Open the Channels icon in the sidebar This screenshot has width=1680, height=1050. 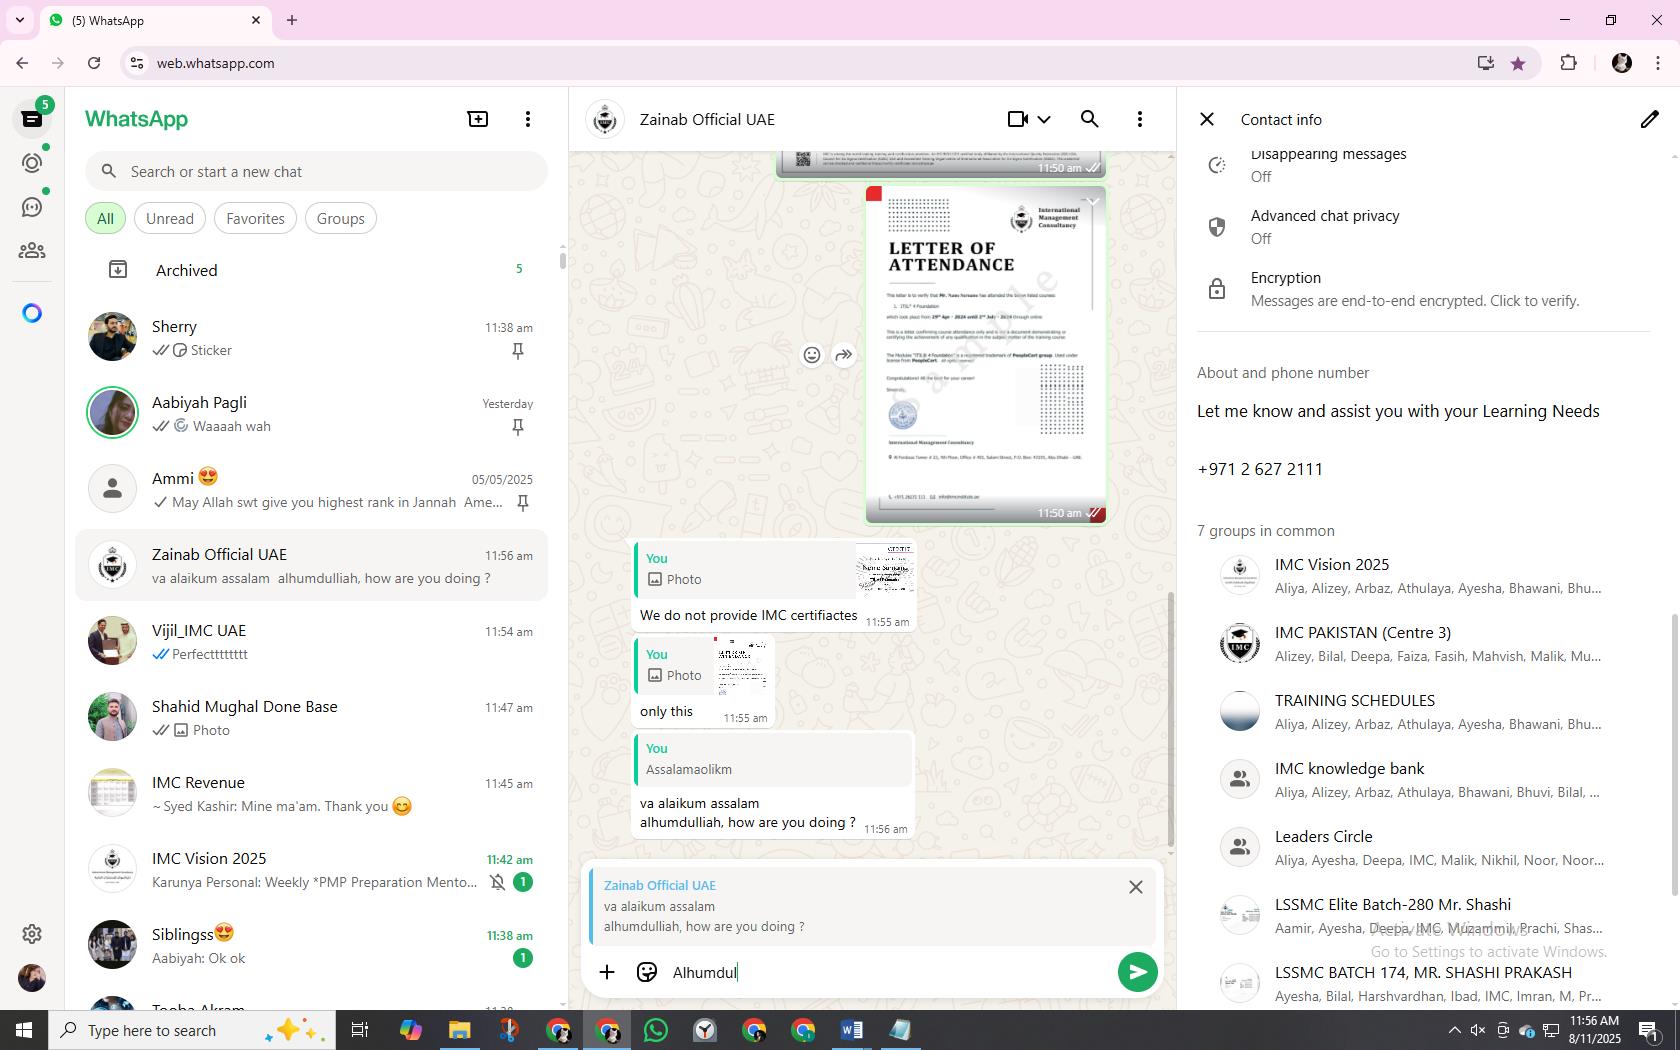pos(32,207)
